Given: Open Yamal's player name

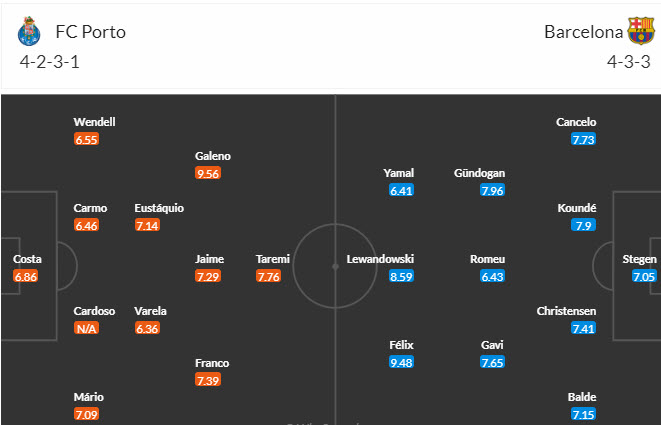Looking at the screenshot, I should pyautogui.click(x=399, y=173).
